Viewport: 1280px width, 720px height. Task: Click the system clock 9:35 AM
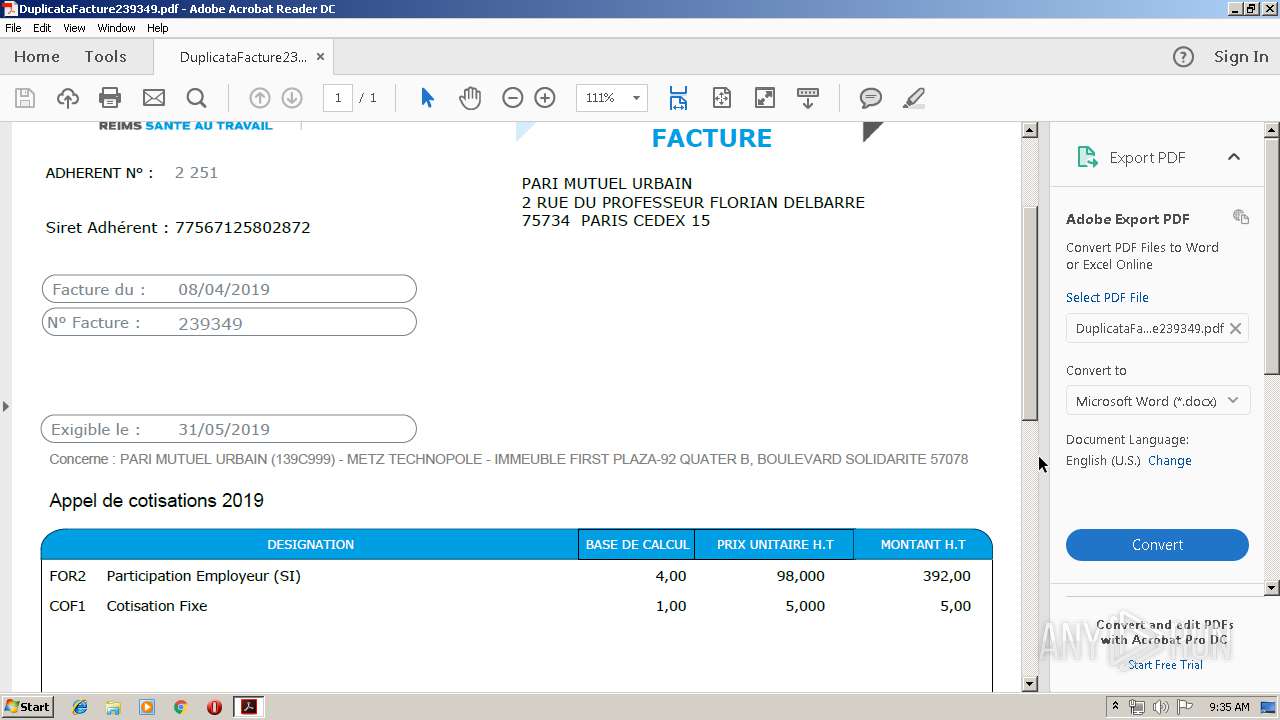pyautogui.click(x=1229, y=707)
